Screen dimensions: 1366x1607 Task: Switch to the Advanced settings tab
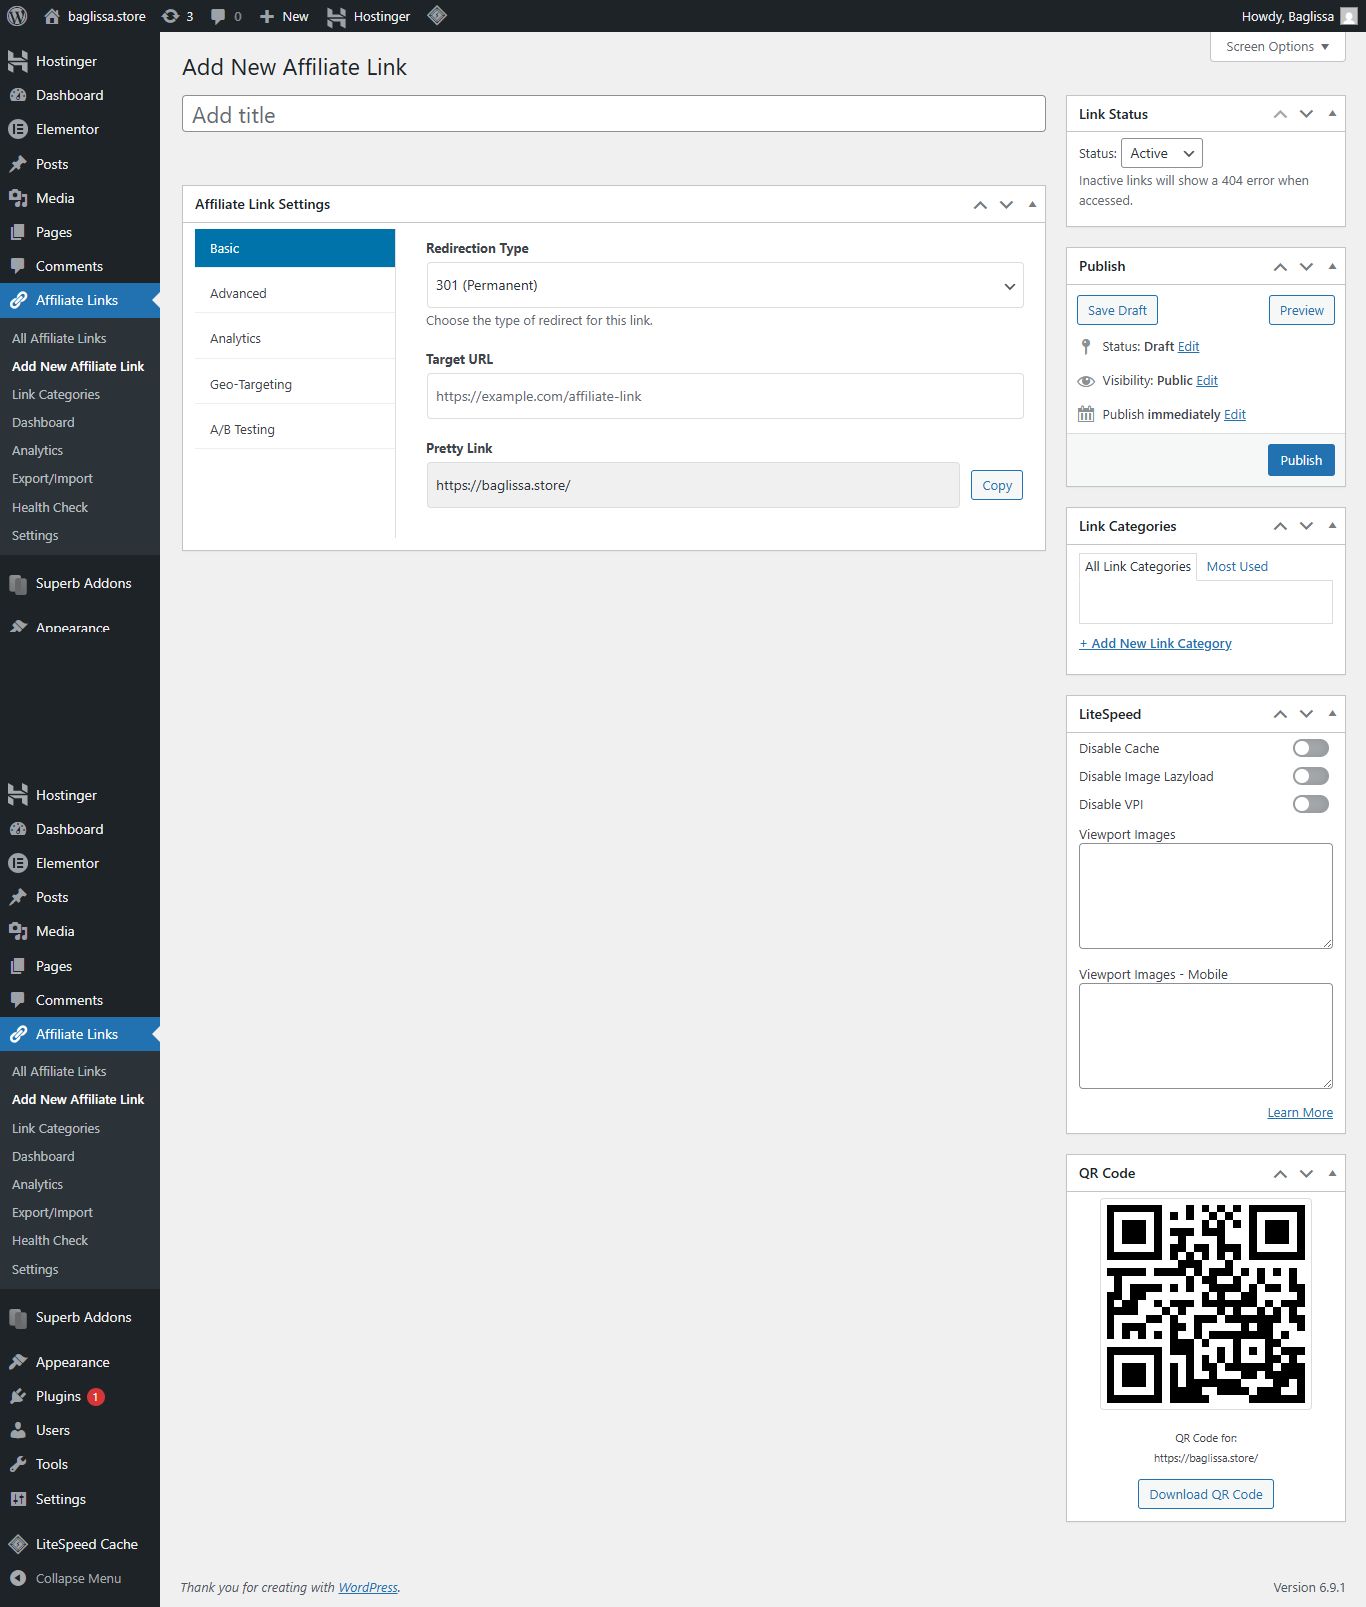295,293
